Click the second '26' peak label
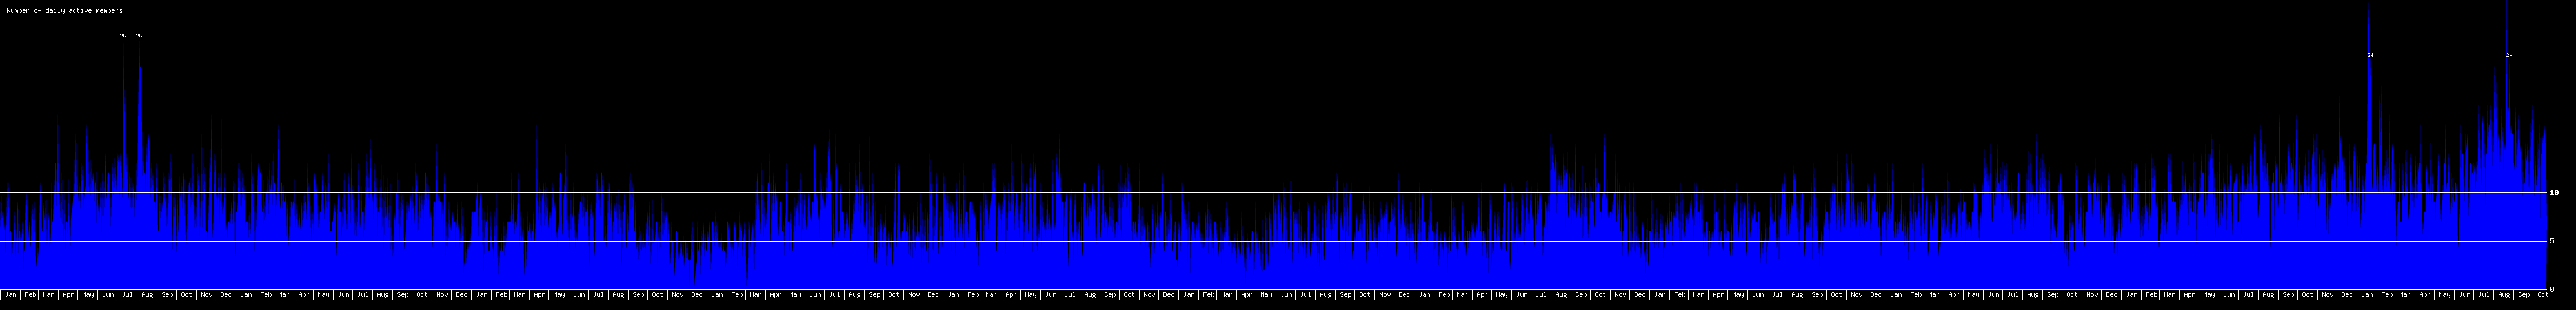This screenshot has height=310, width=2576. [139, 36]
